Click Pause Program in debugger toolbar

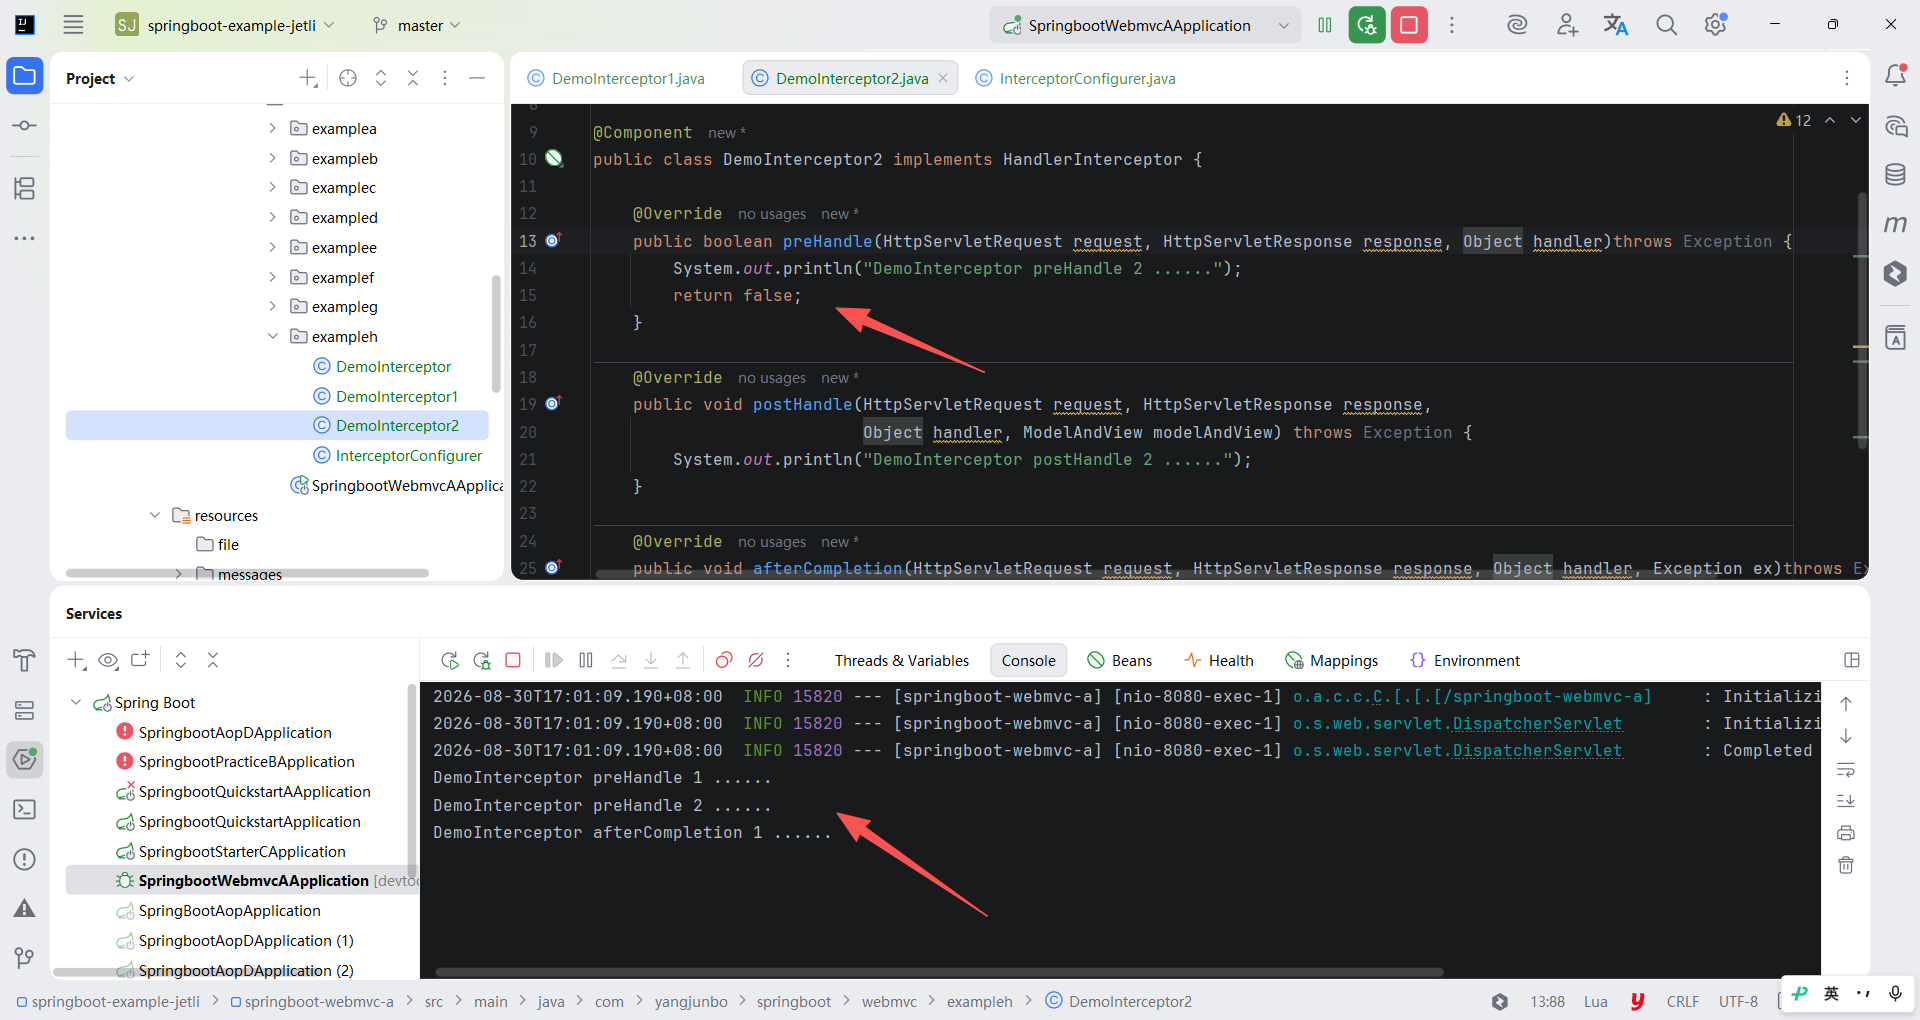[x=586, y=660]
